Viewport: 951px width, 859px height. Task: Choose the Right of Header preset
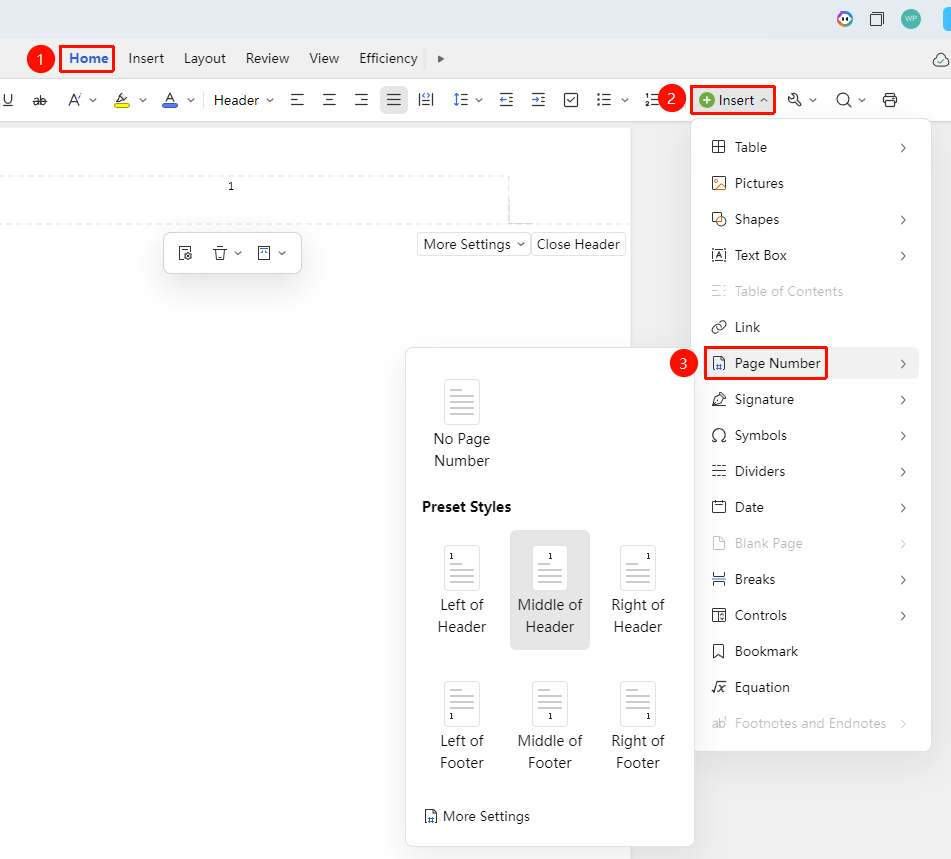(x=637, y=590)
